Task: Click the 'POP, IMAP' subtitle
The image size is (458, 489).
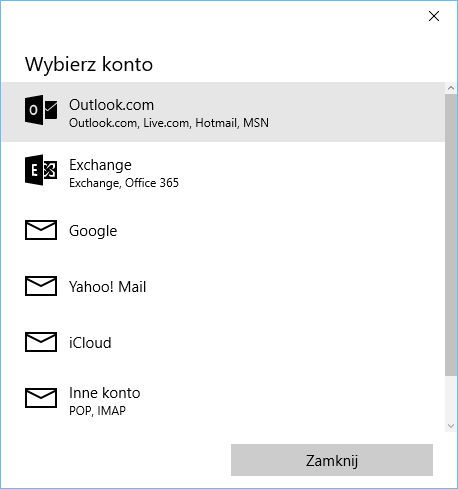Action: tap(97, 411)
